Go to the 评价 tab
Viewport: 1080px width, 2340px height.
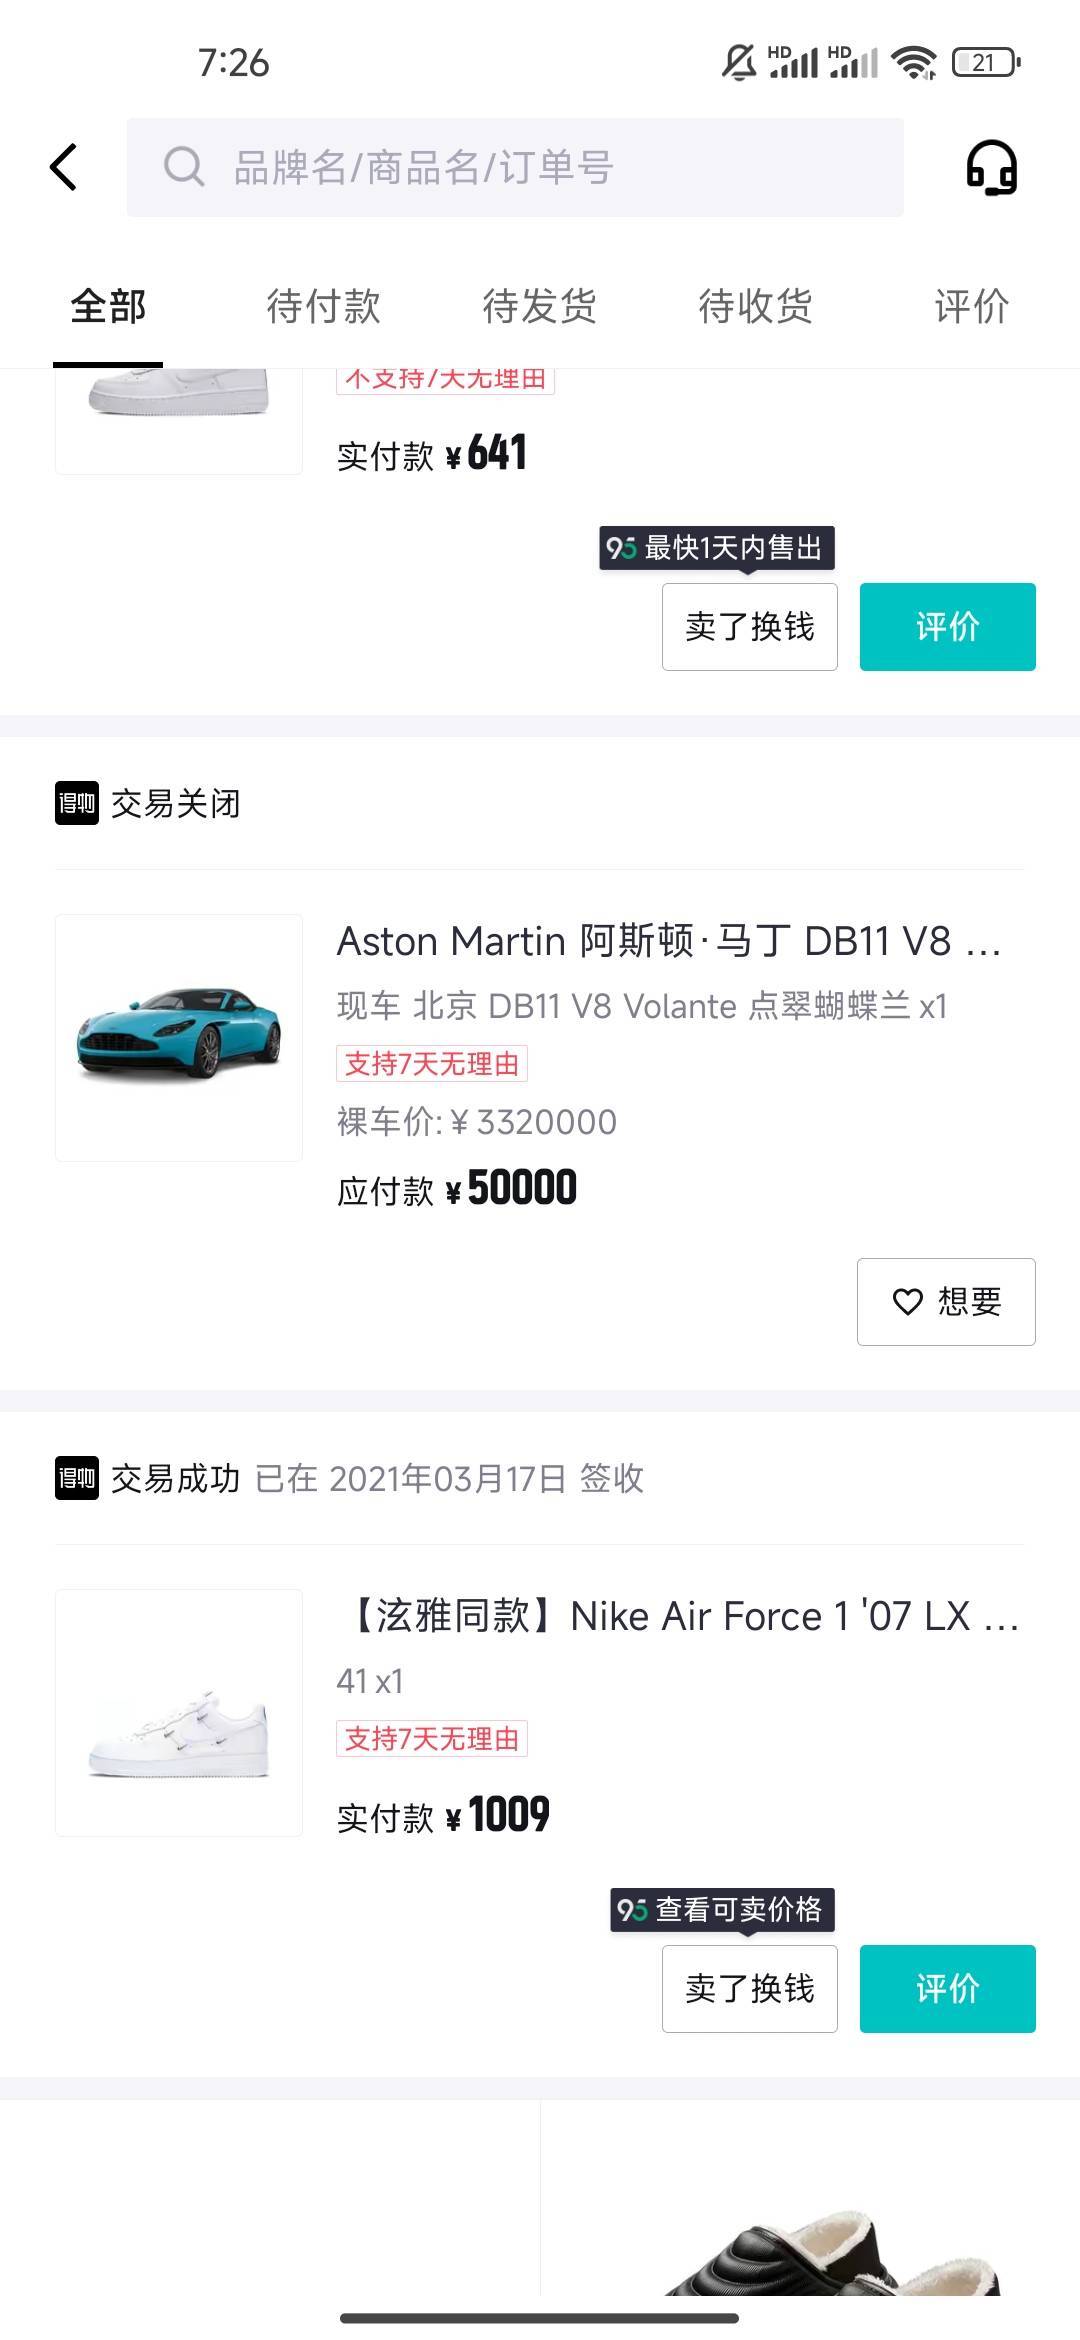[x=971, y=306]
